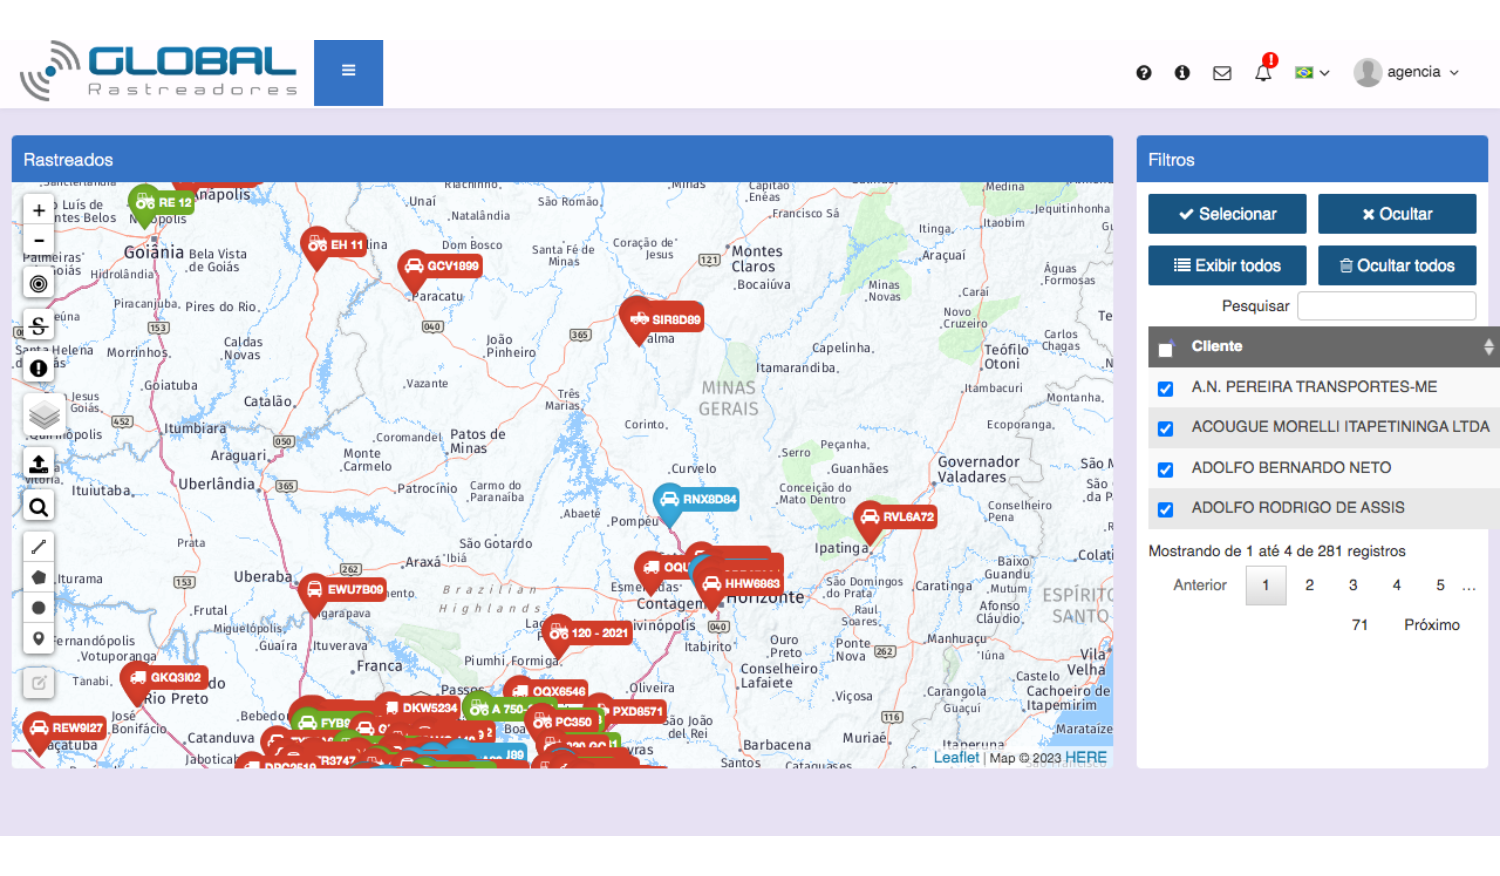The width and height of the screenshot is (1500, 876).
Task: Open the notifications bell
Action: pyautogui.click(x=1263, y=72)
